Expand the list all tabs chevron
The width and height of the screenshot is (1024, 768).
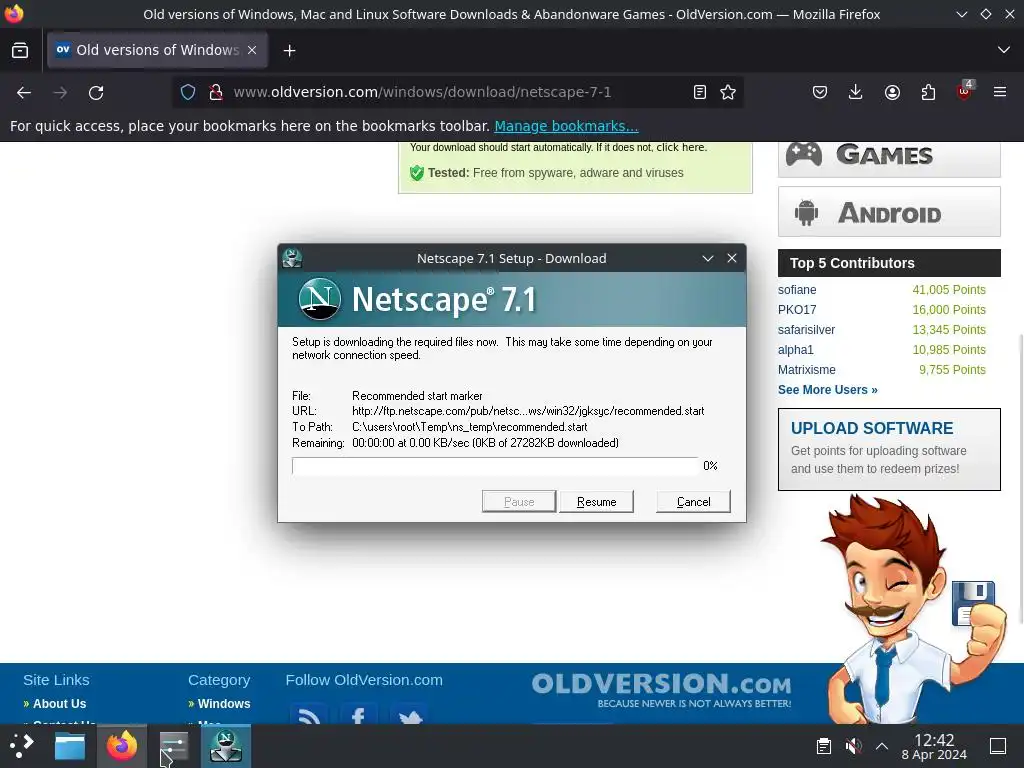click(1004, 50)
